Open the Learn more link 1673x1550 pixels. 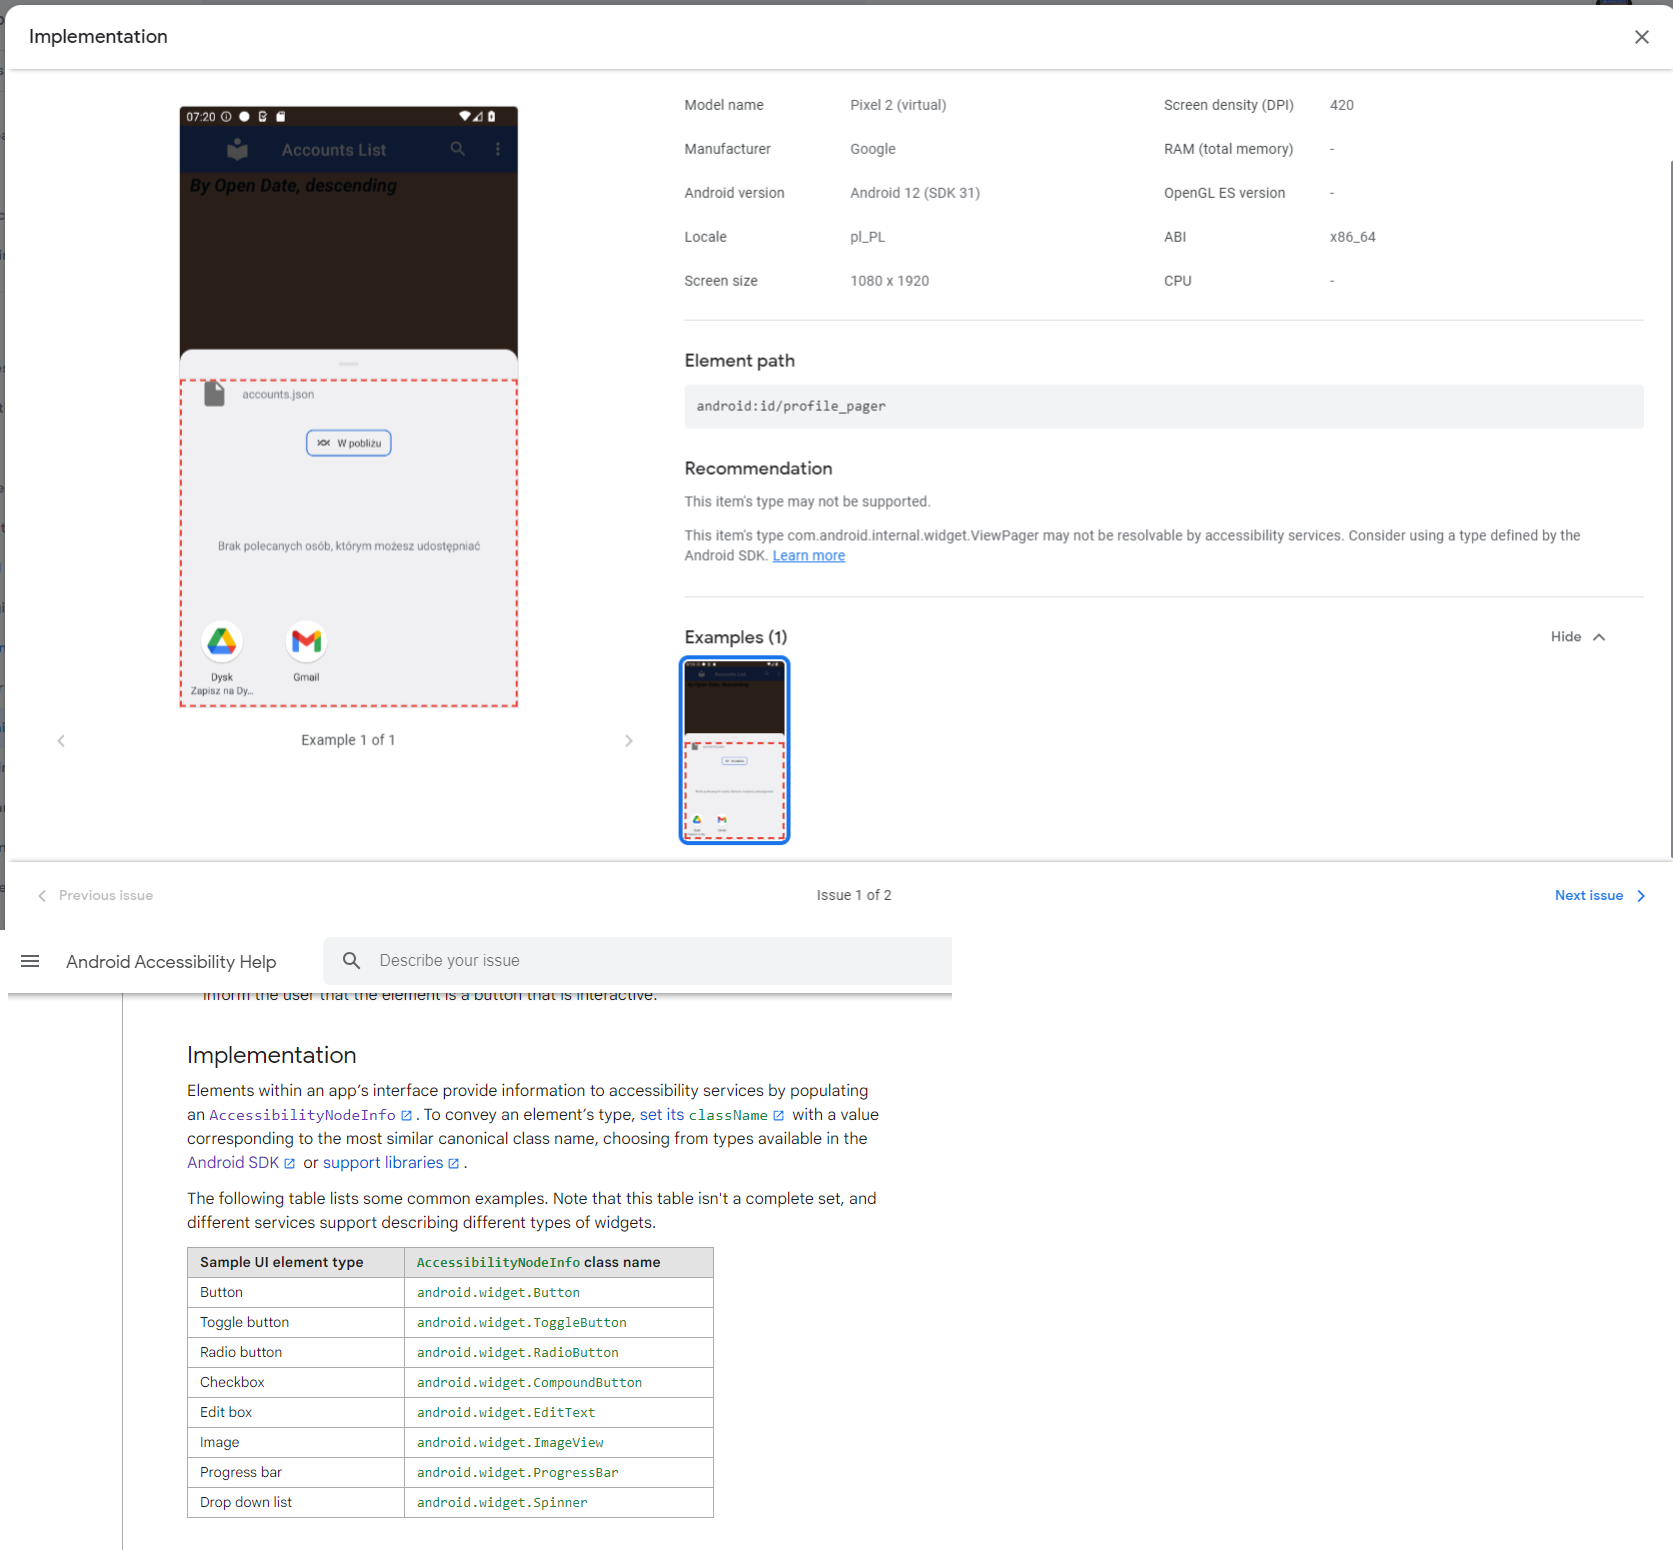[x=808, y=556]
